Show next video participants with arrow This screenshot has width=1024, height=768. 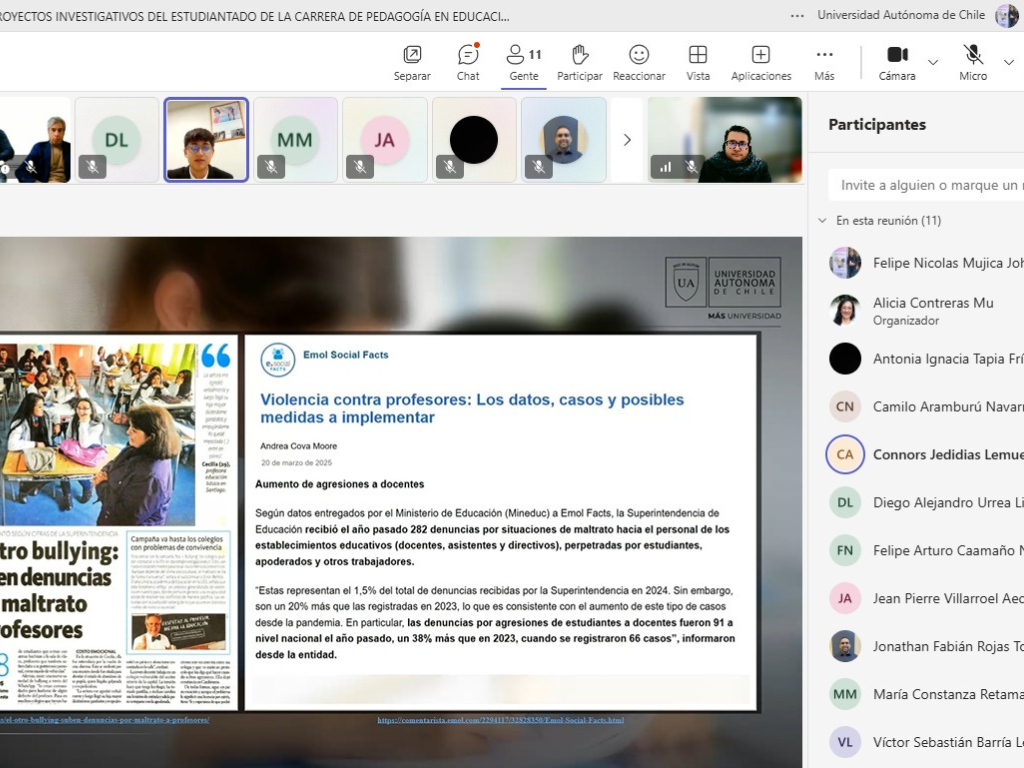tap(627, 140)
